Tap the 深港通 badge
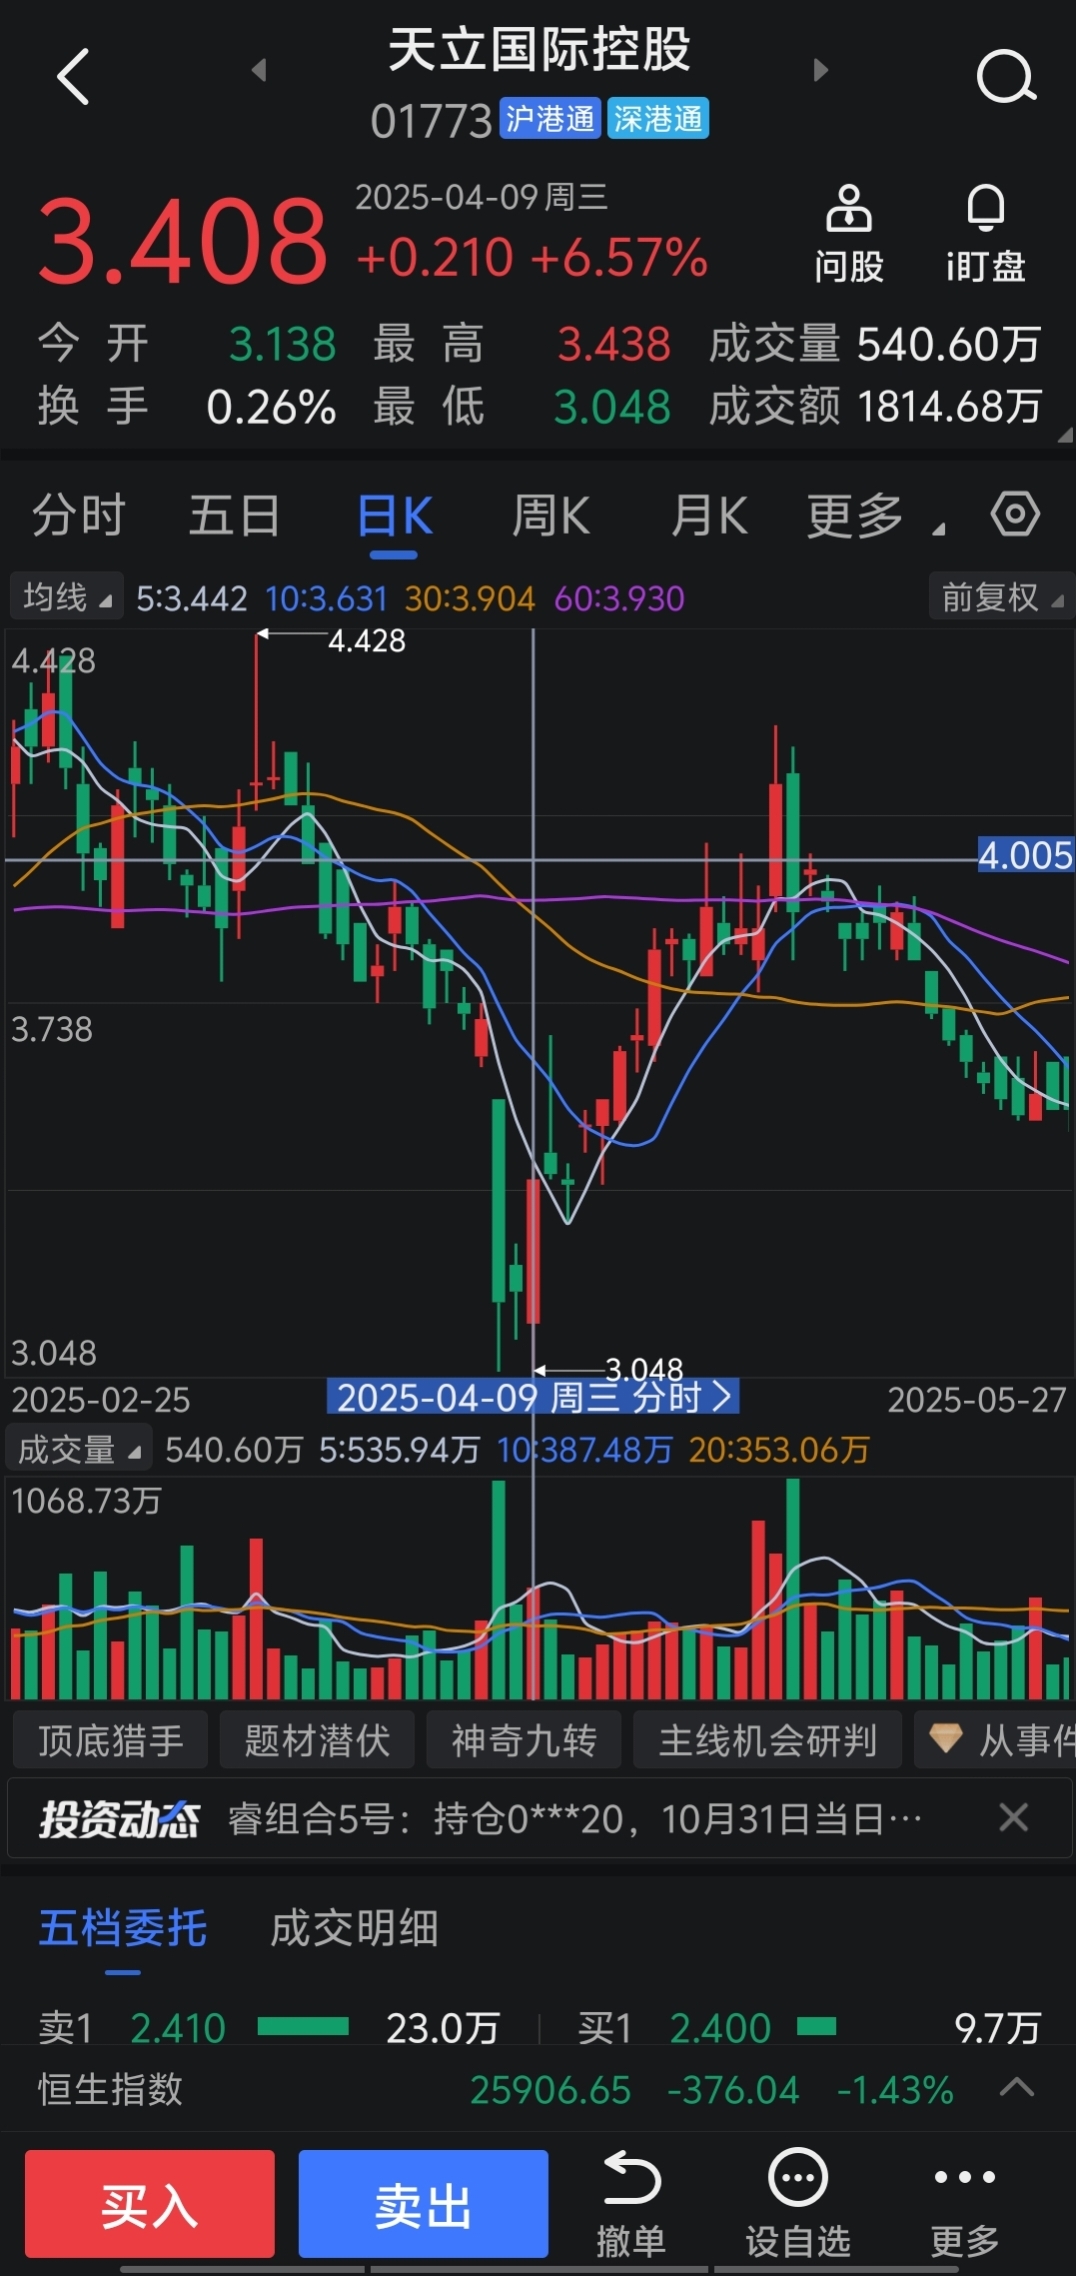1076x2276 pixels. [658, 119]
